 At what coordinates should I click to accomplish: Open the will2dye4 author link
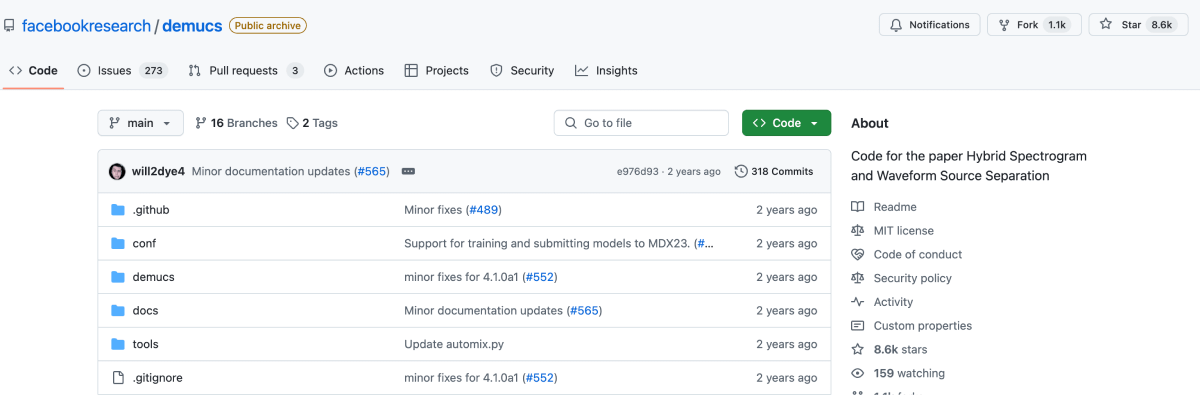click(x=159, y=171)
